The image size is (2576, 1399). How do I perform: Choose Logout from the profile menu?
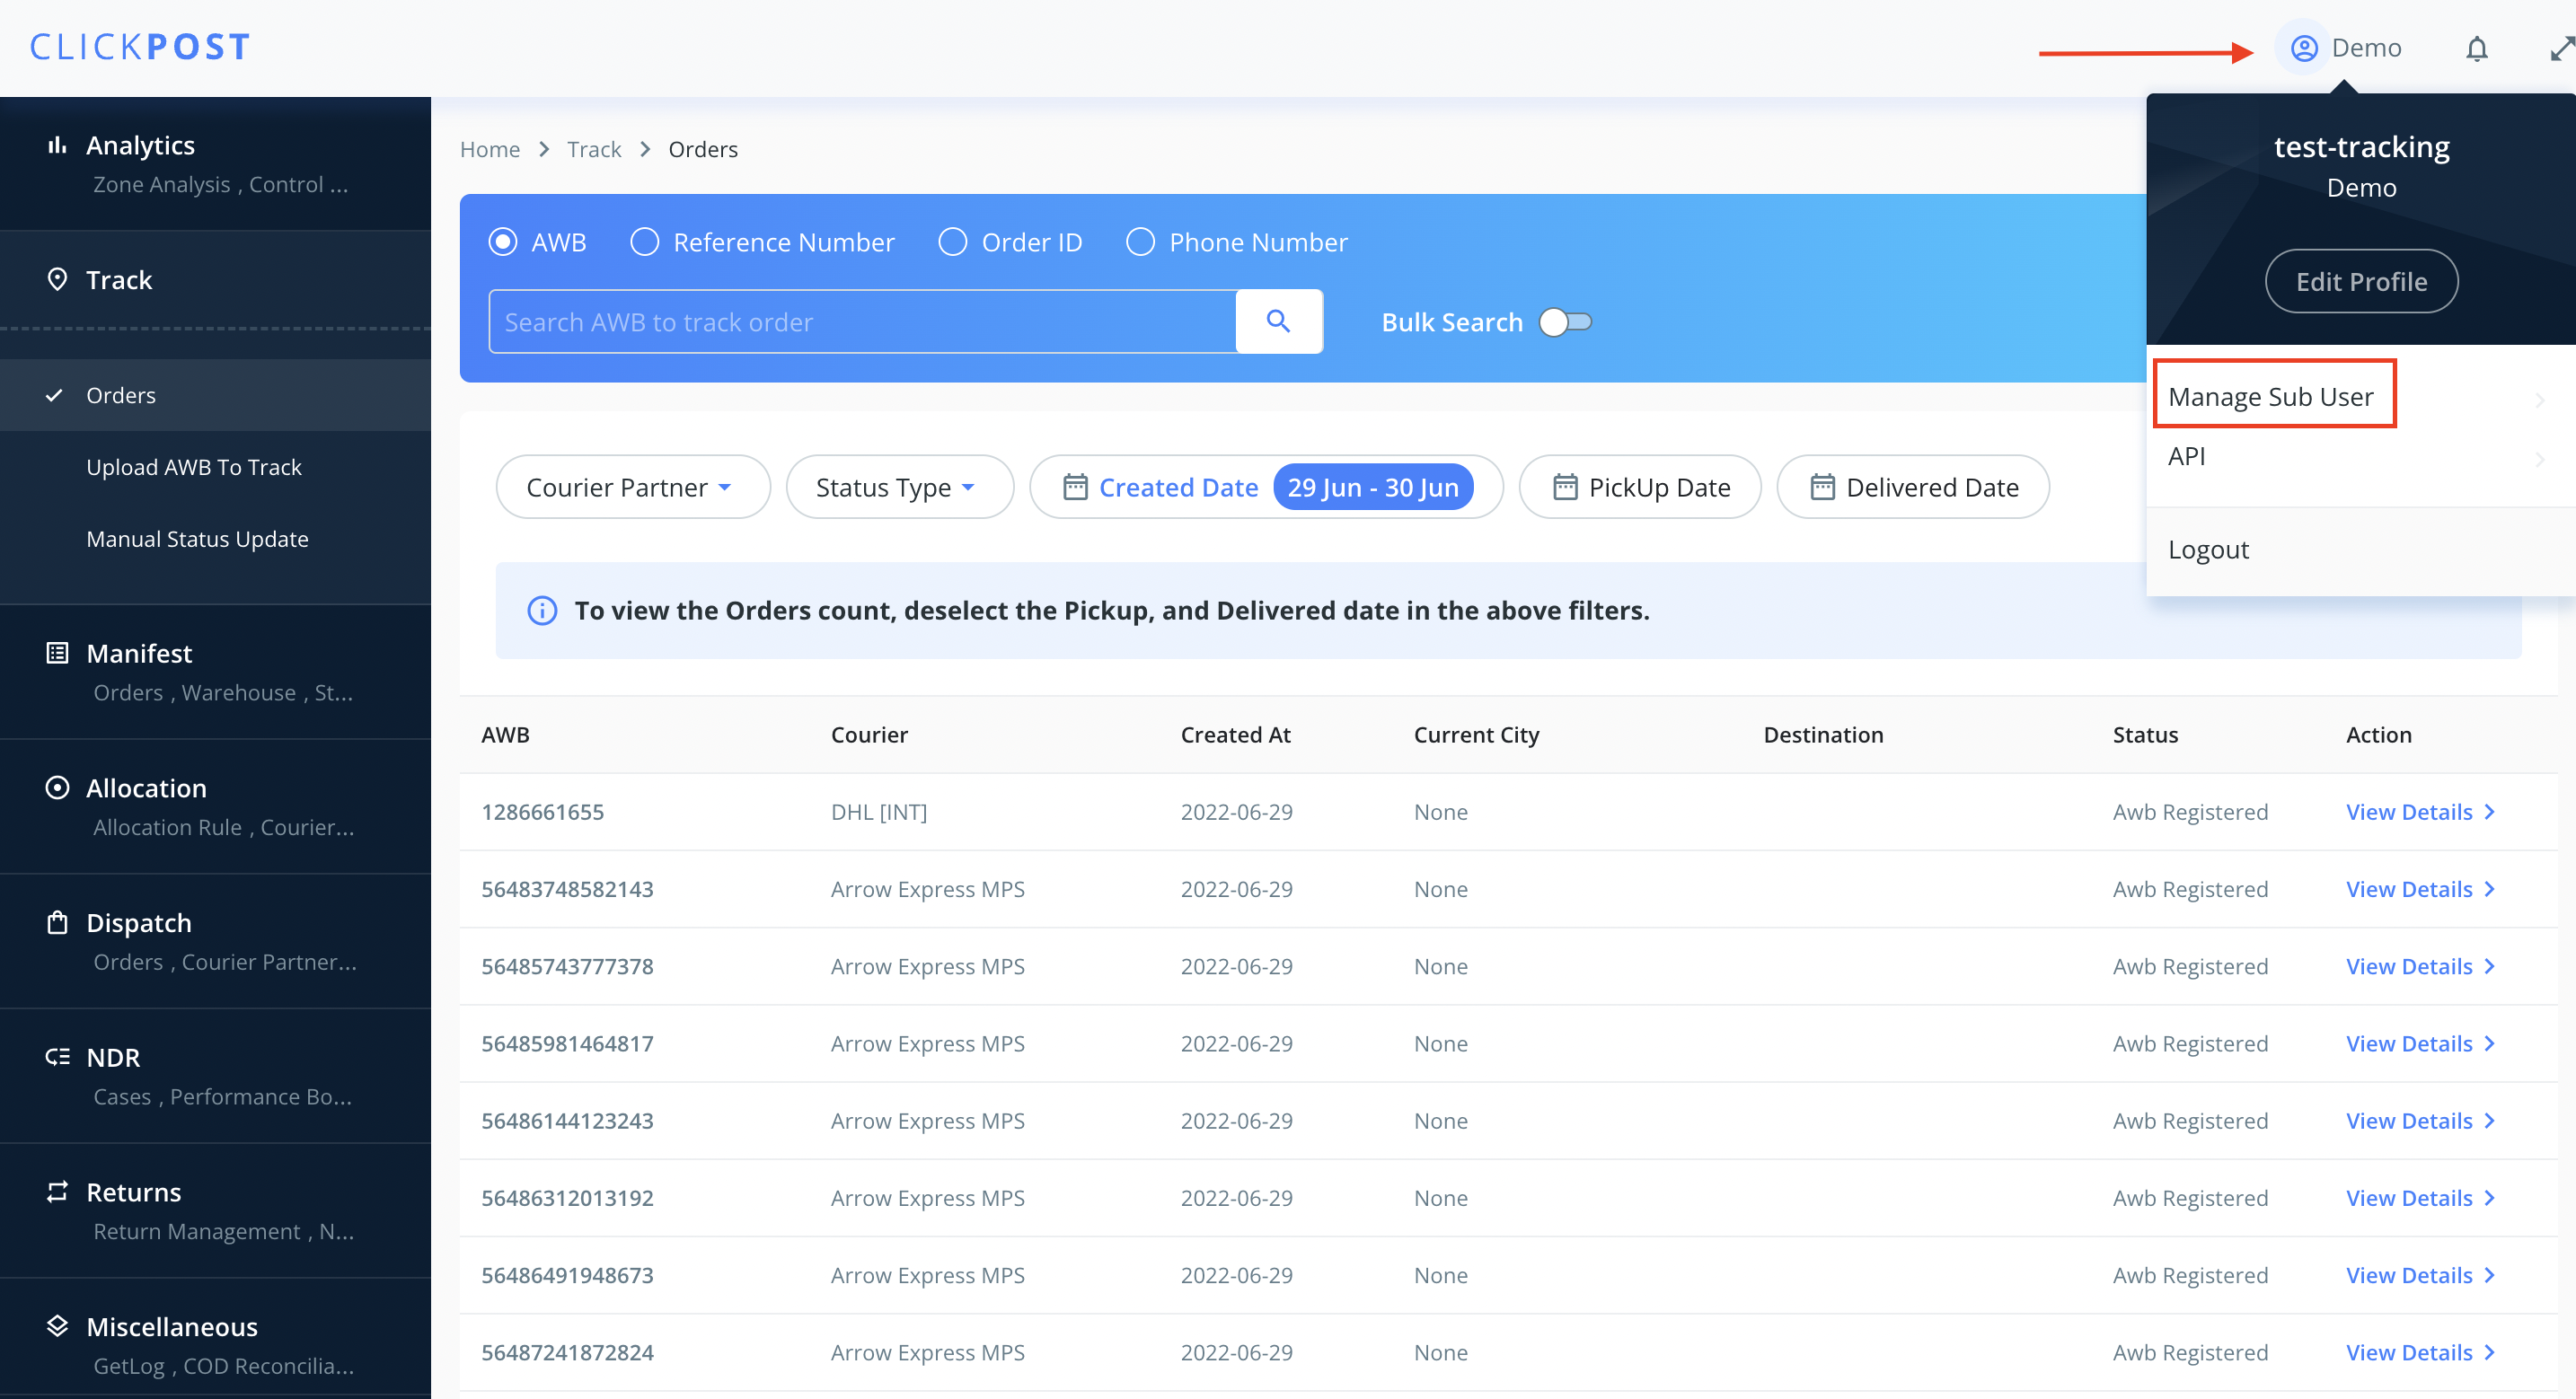click(2208, 550)
